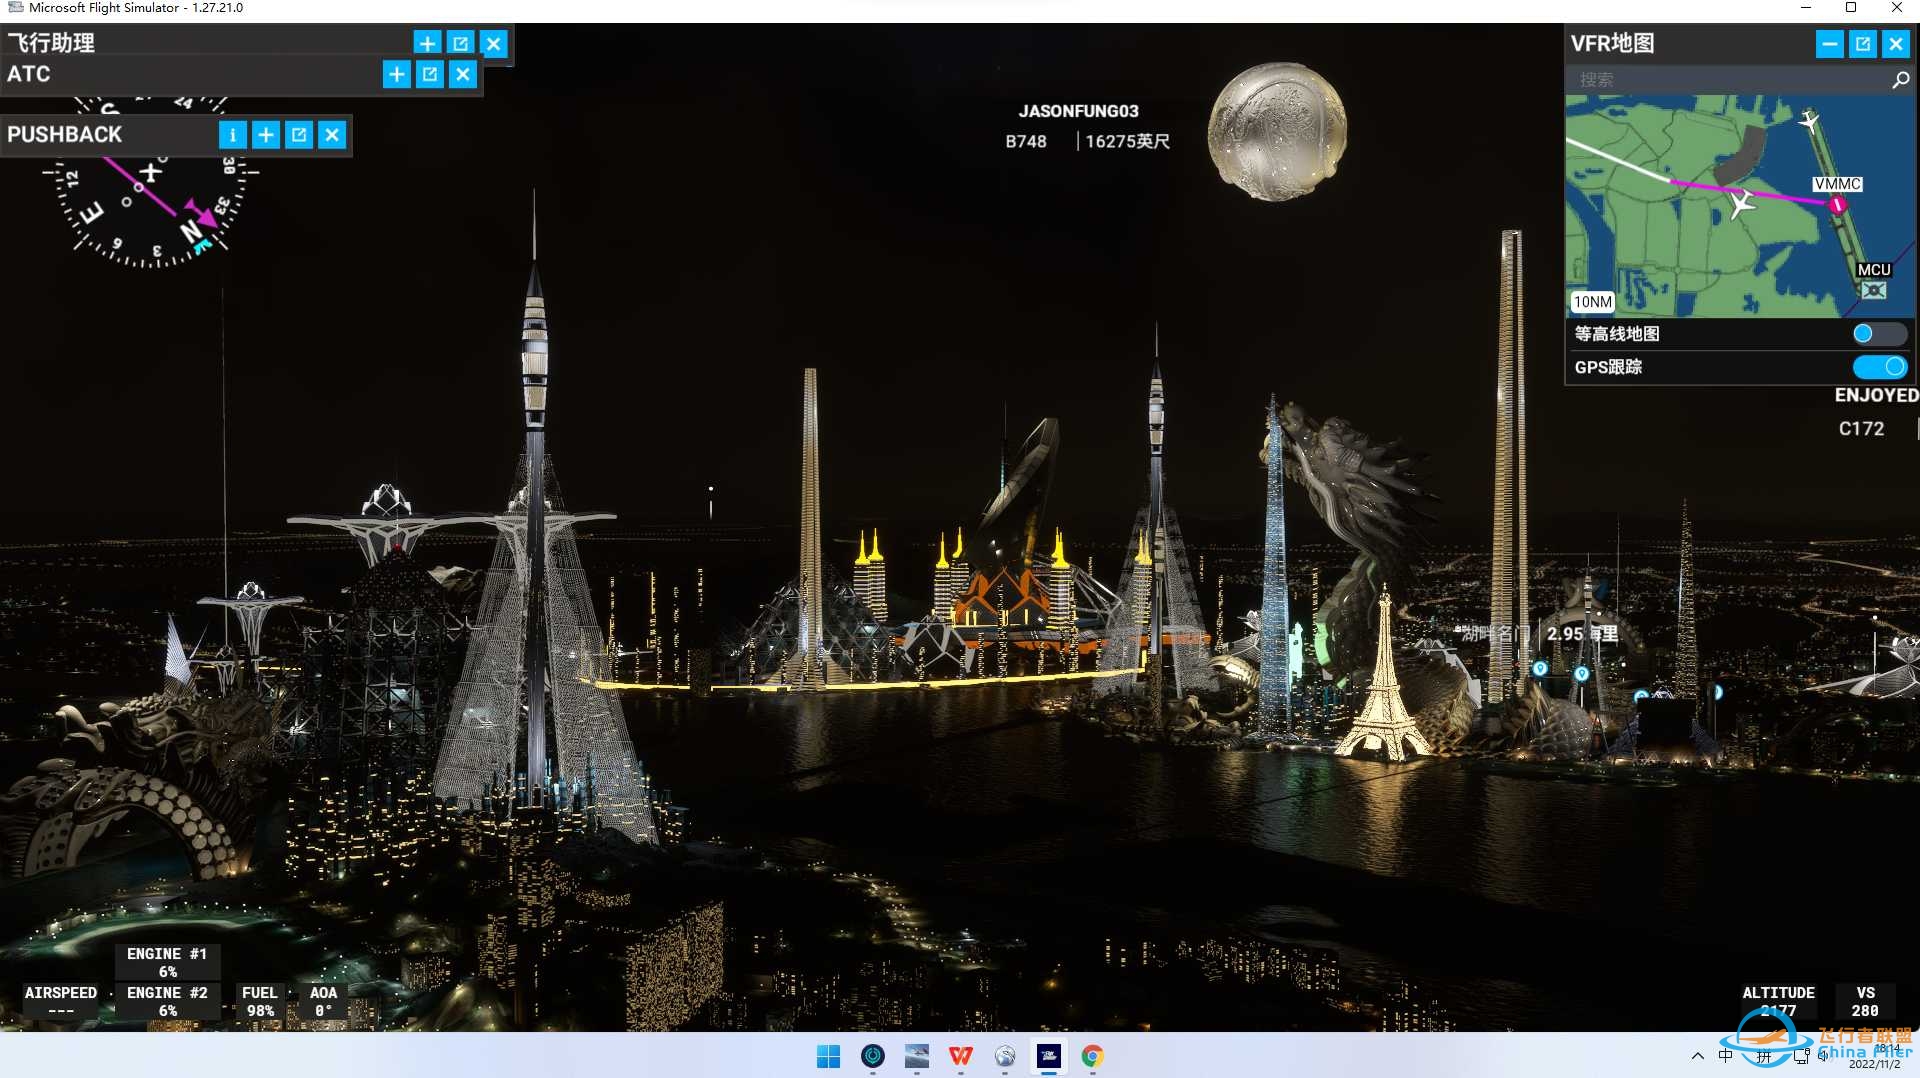The width and height of the screenshot is (1920, 1078).
Task: Click the ENGINE #1 readout
Action: (167, 962)
